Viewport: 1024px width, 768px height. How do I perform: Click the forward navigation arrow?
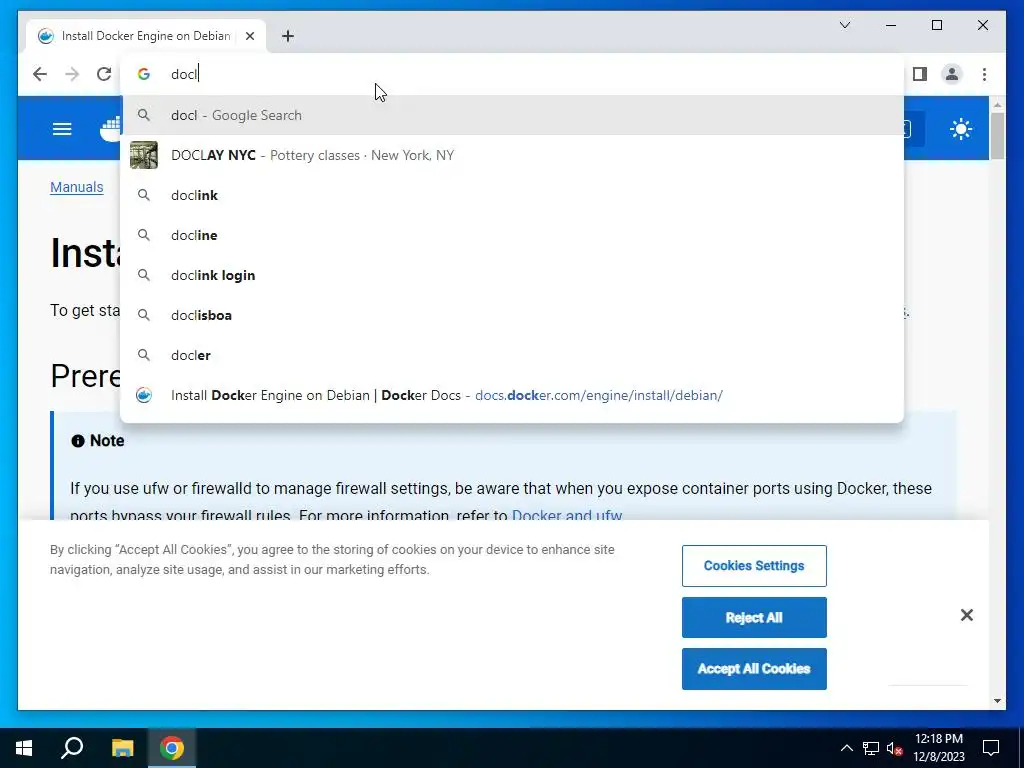tap(72, 74)
